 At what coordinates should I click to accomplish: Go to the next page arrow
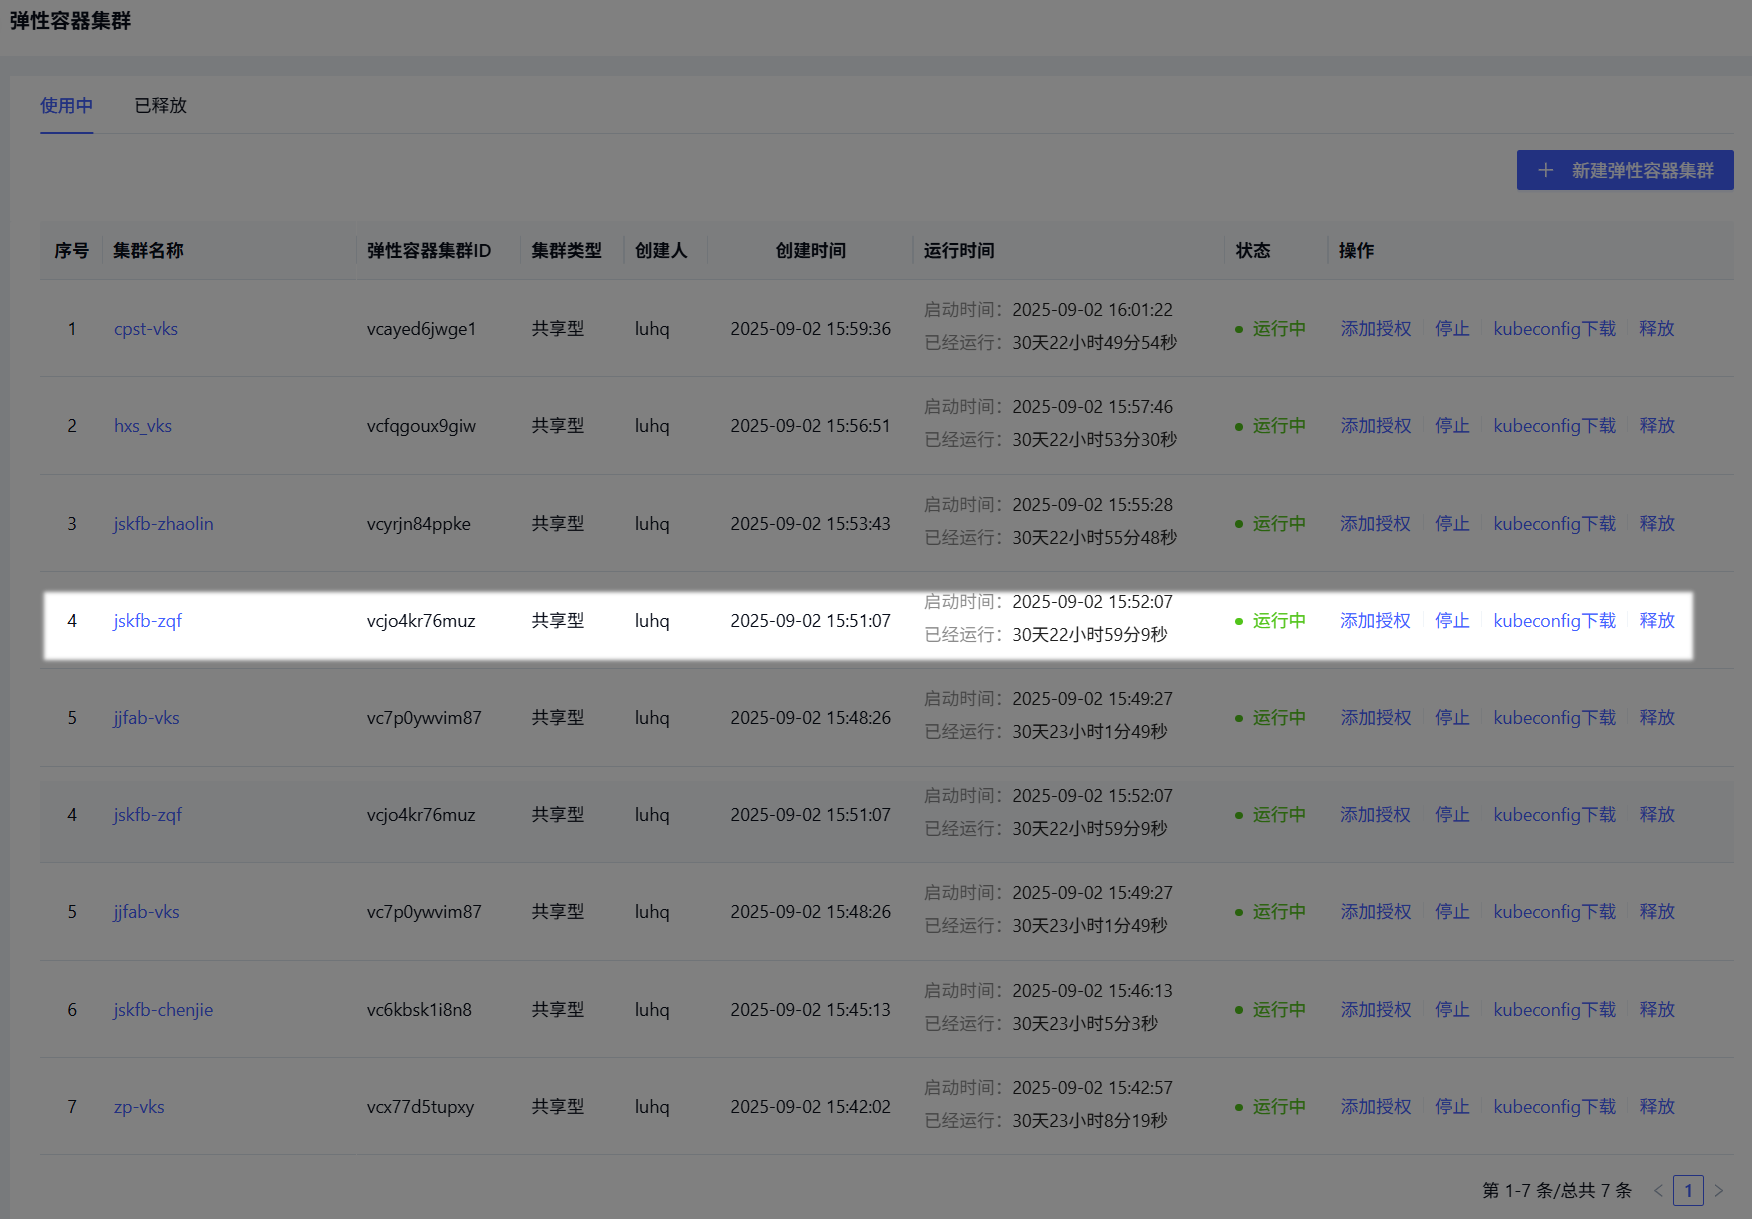click(x=1719, y=1190)
